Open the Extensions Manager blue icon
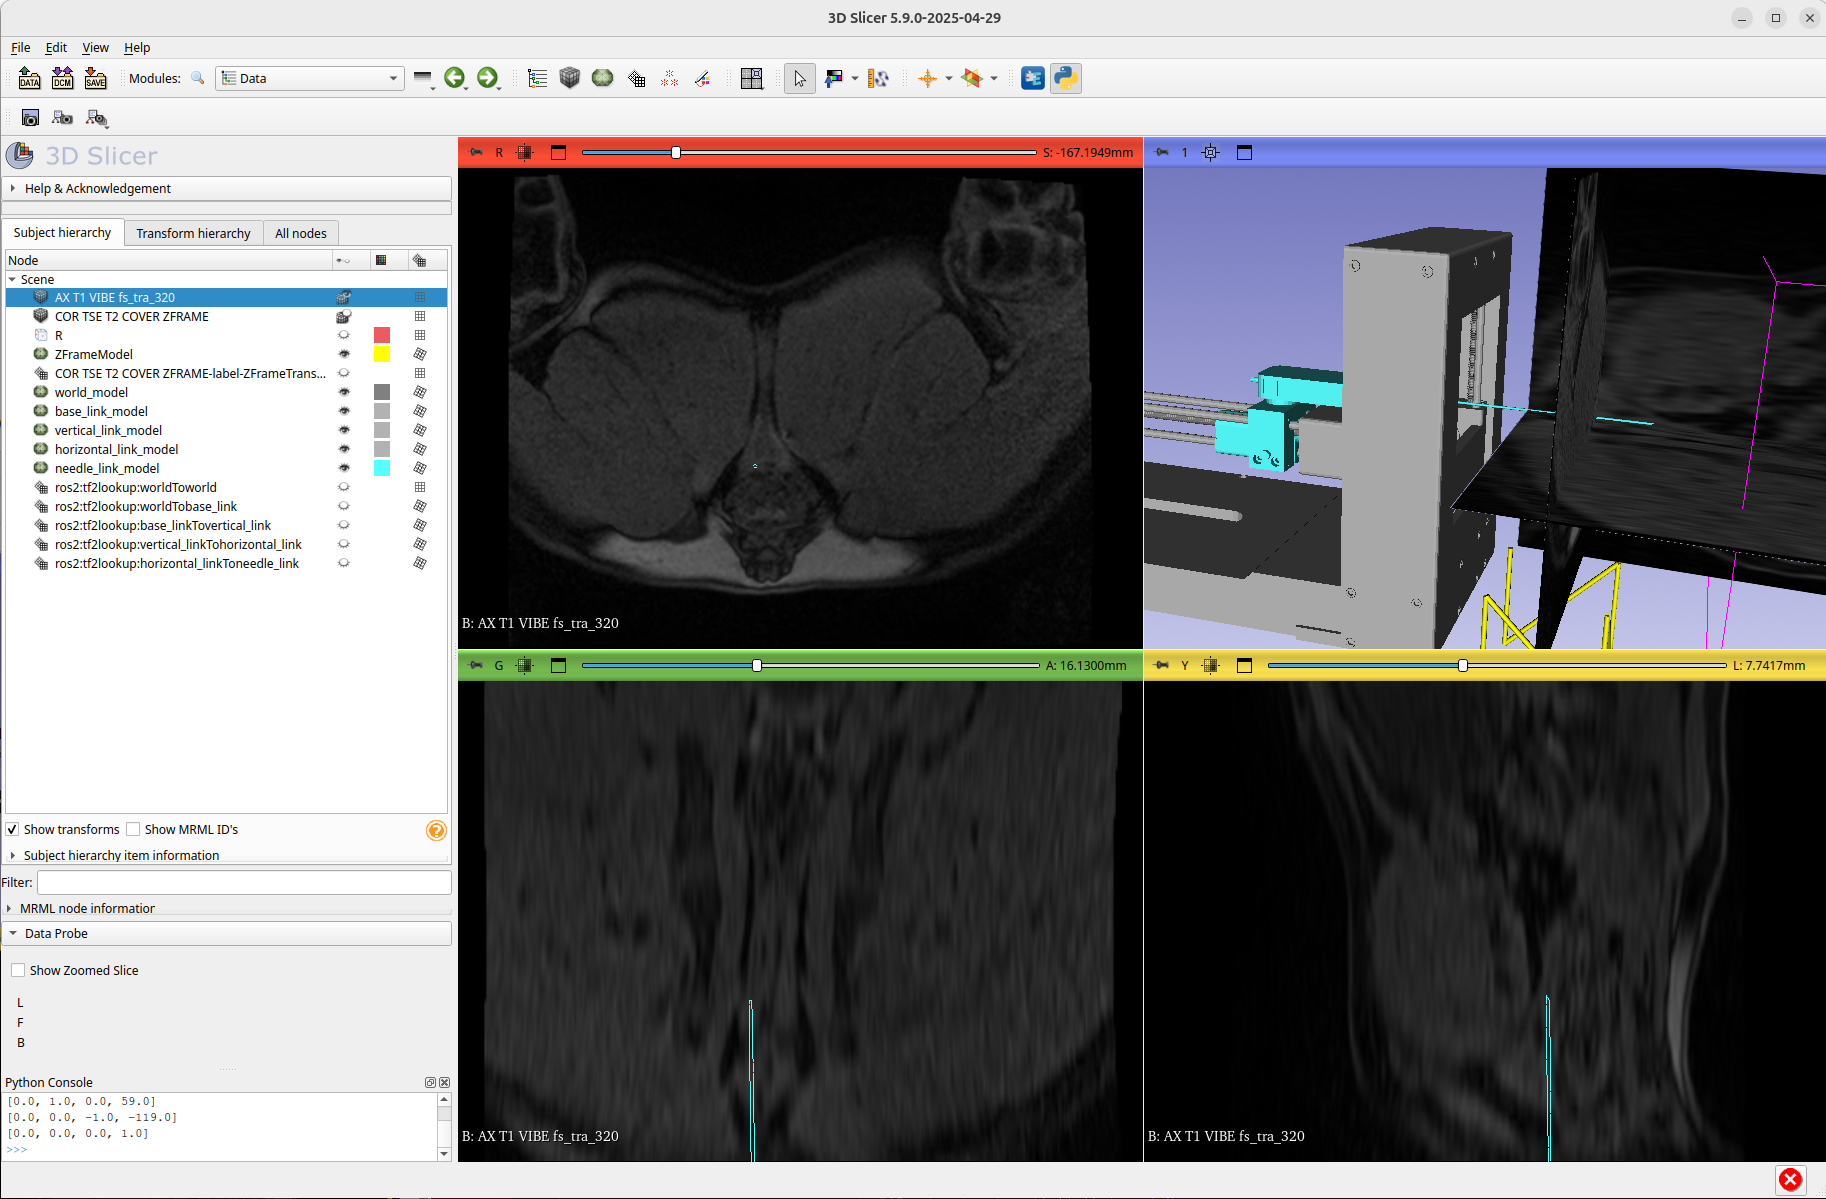This screenshot has width=1826, height=1199. pyautogui.click(x=1033, y=78)
